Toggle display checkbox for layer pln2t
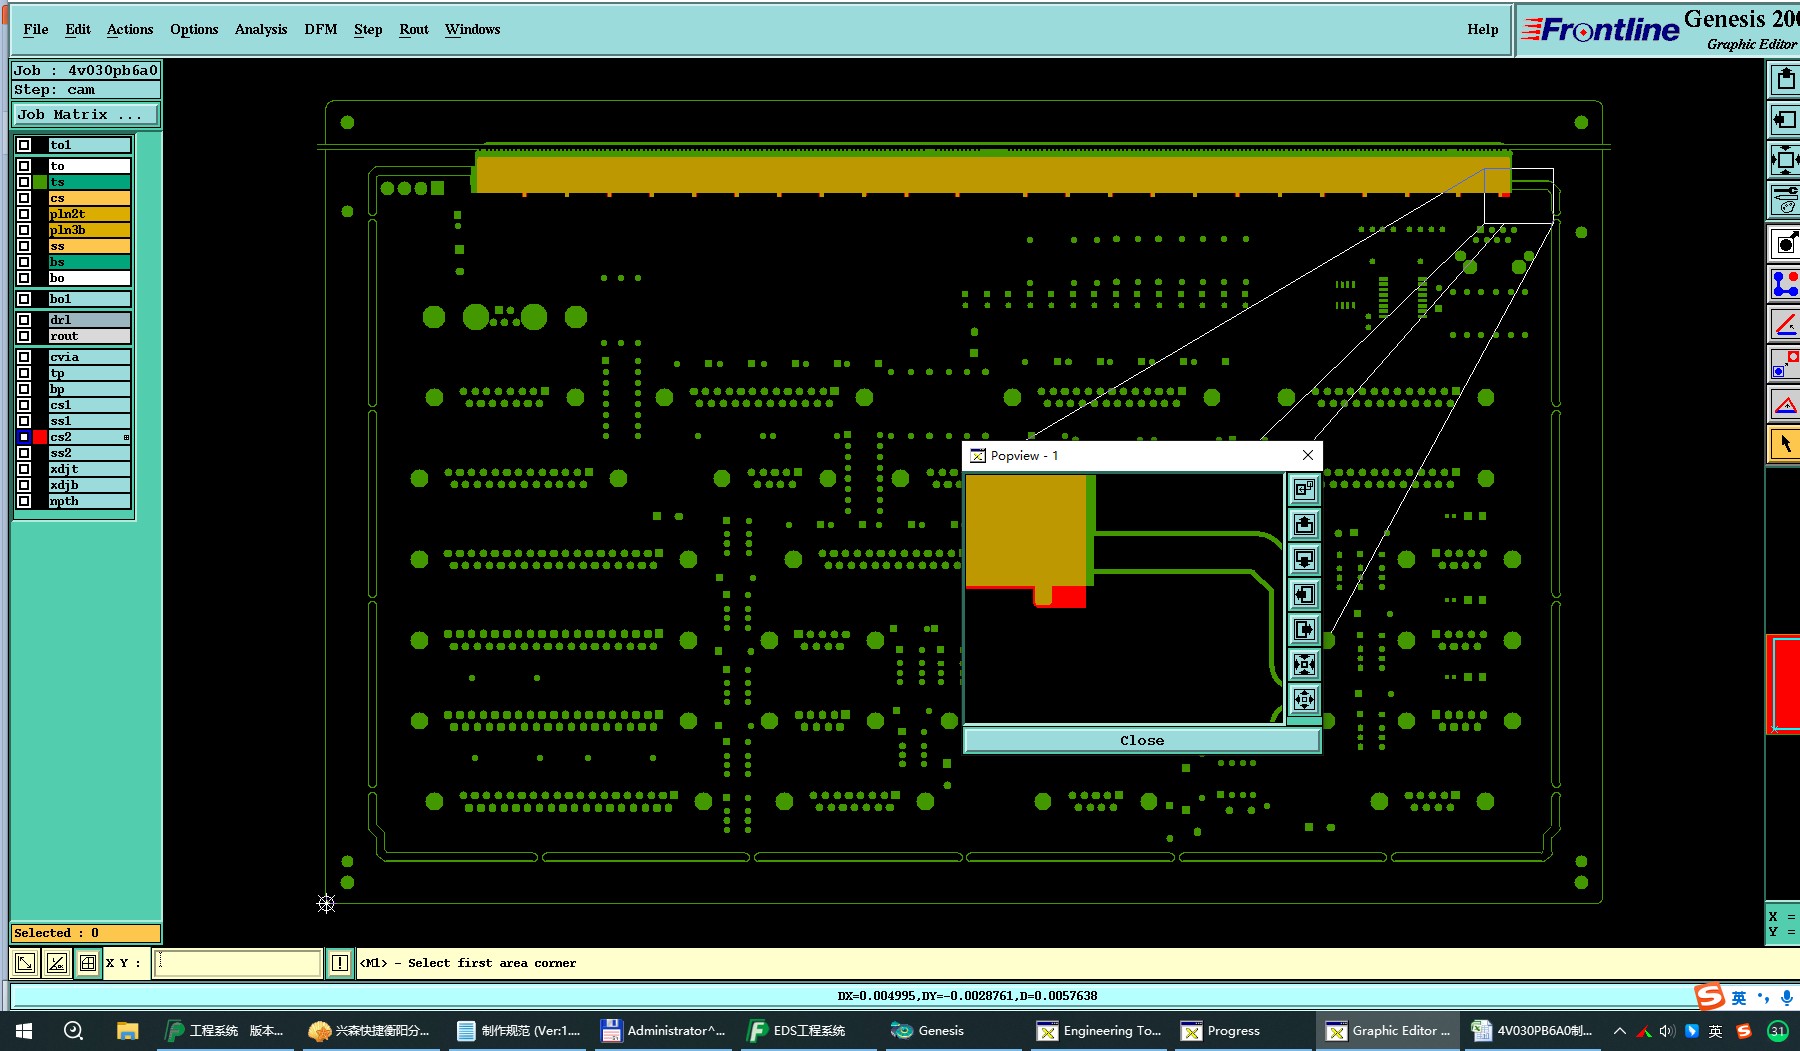The image size is (1800, 1051). 24,214
